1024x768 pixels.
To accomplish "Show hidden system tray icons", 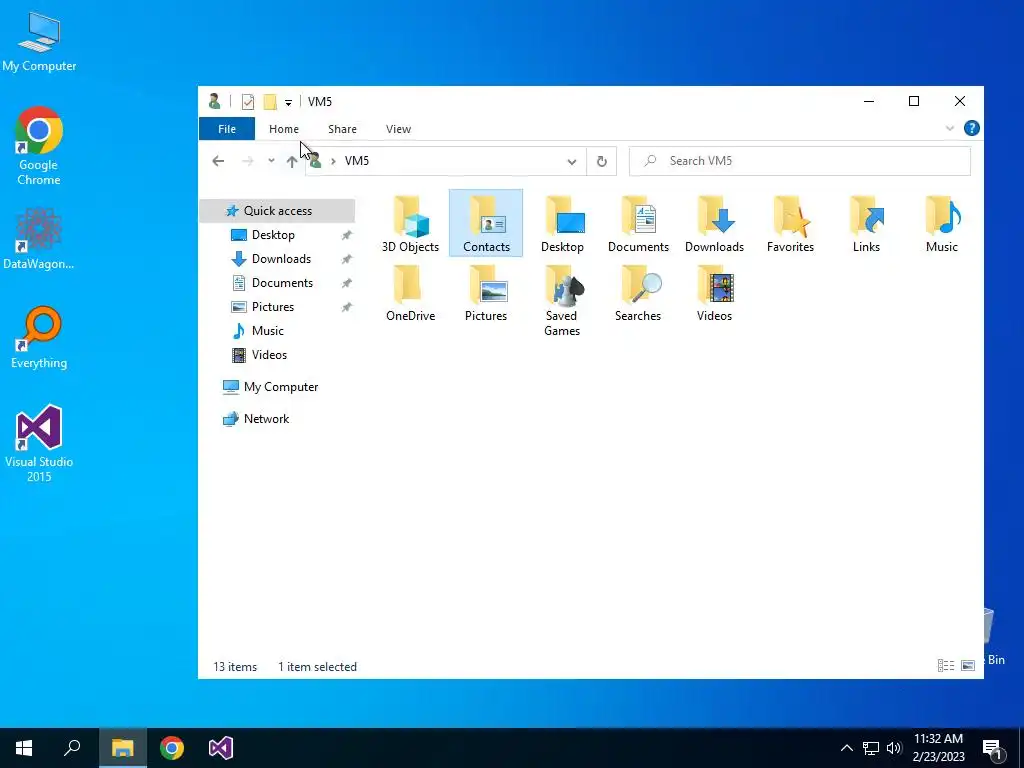I will [x=846, y=748].
